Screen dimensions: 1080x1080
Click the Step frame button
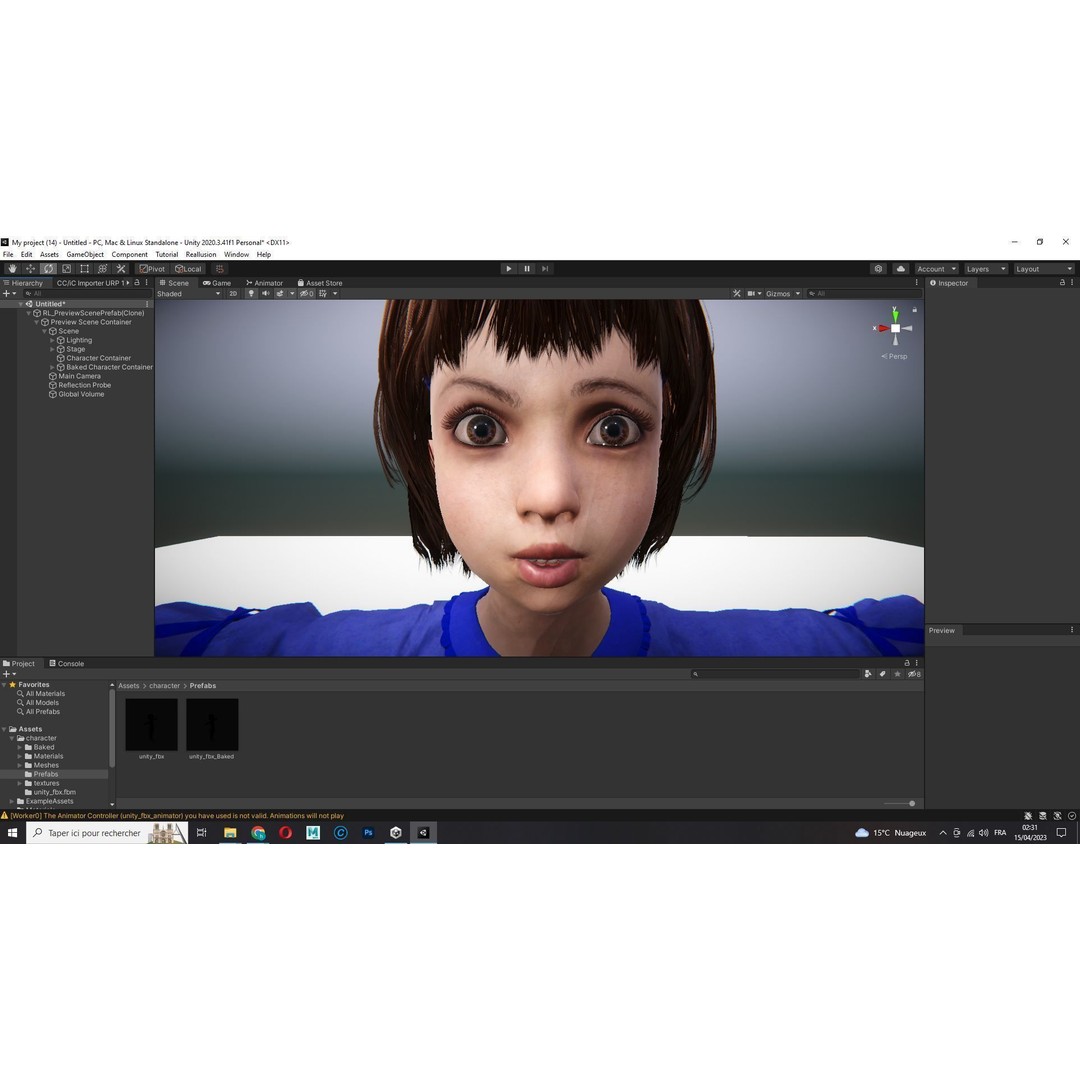tap(545, 269)
